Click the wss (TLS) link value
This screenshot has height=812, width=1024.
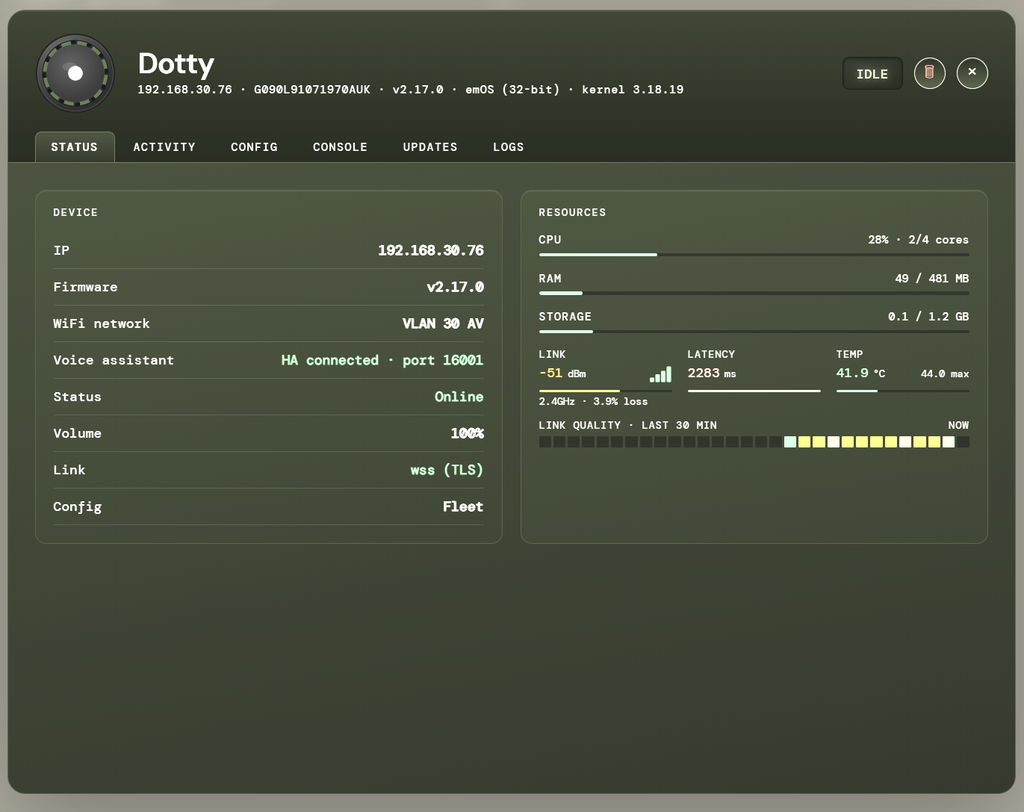click(447, 470)
